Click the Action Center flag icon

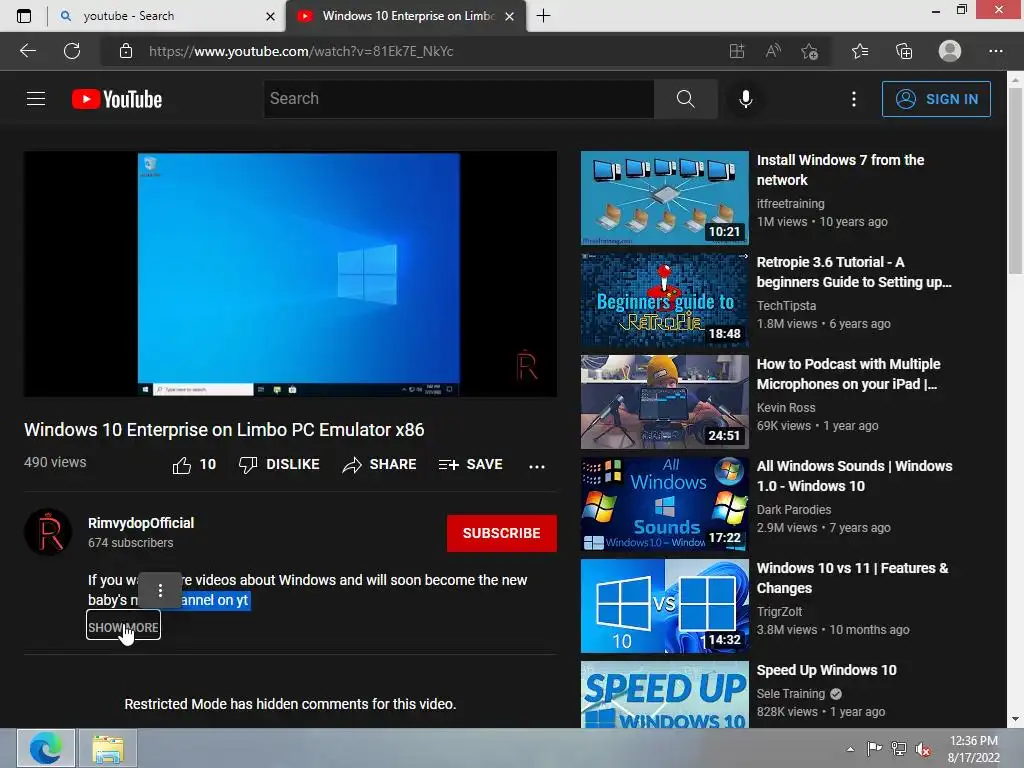[x=874, y=749]
